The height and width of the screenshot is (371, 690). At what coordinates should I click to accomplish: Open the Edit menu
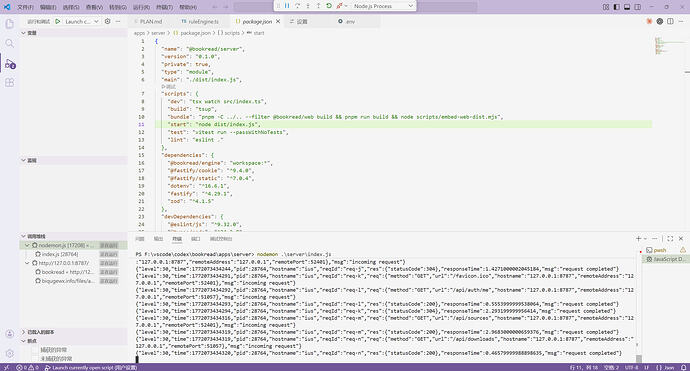pos(48,7)
